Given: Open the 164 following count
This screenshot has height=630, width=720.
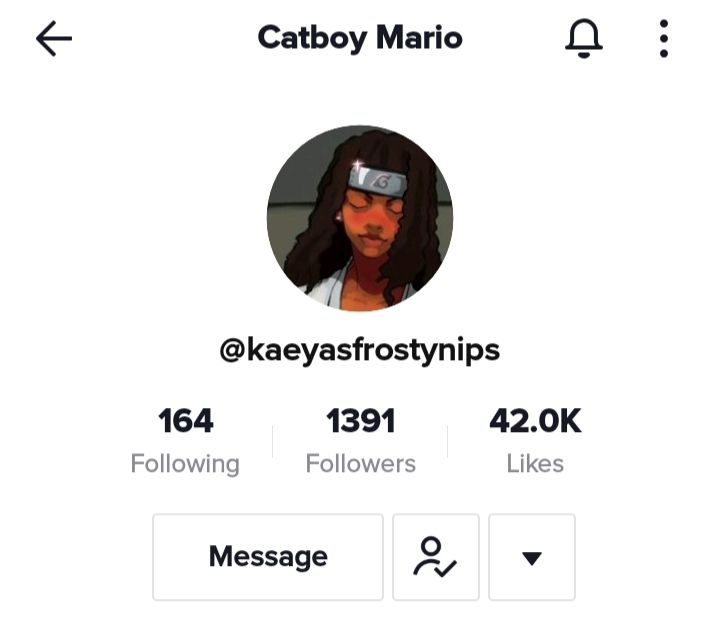Looking at the screenshot, I should (x=186, y=421).
